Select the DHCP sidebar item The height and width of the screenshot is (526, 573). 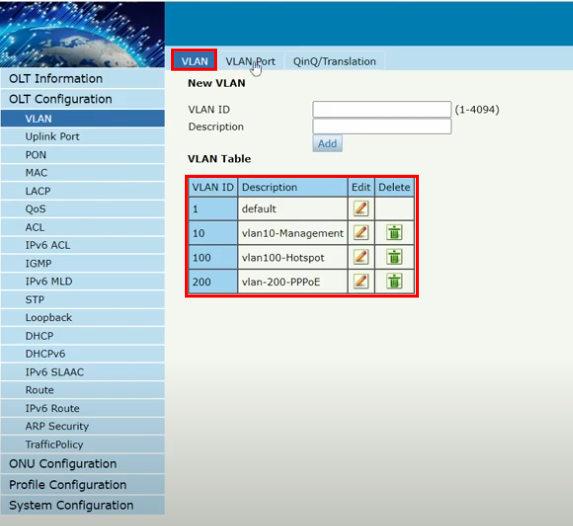83,336
